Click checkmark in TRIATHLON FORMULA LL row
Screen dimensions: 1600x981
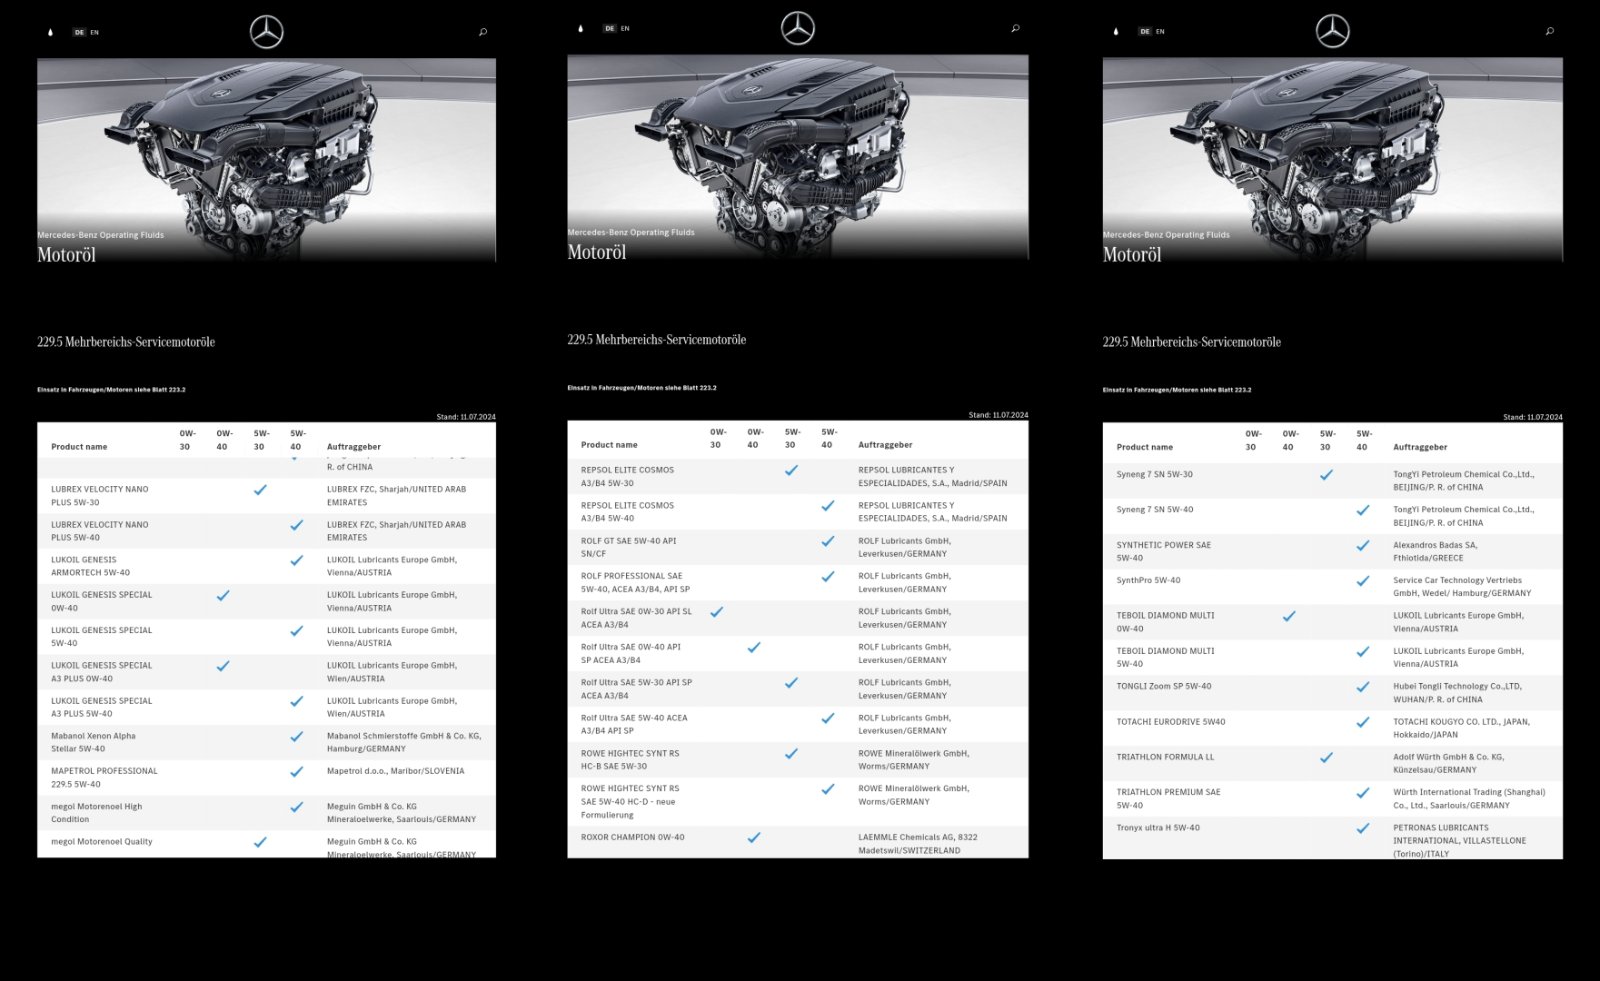1326,757
